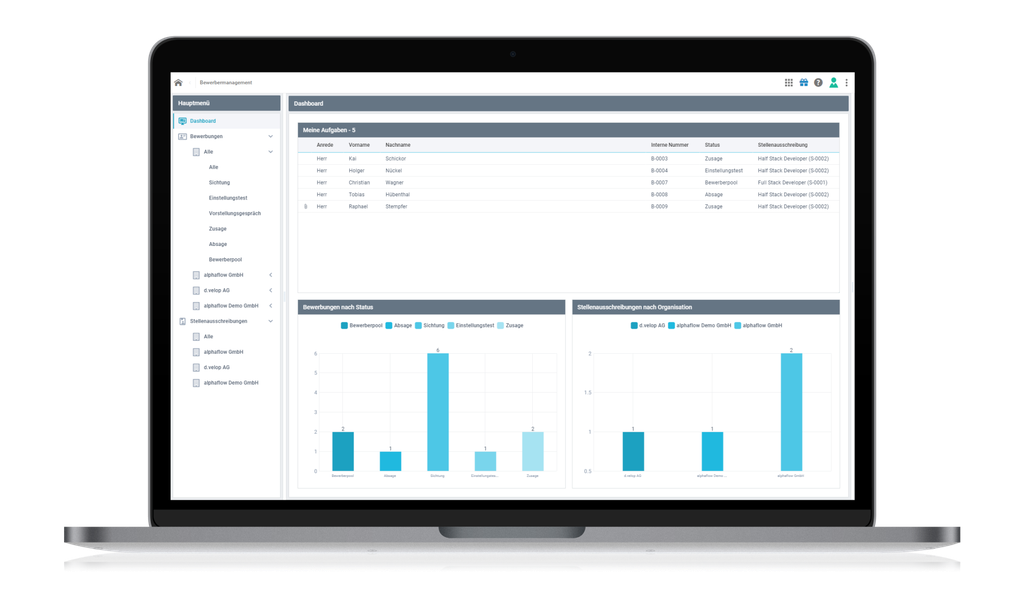This screenshot has width=1024, height=589.
Task: Sort table by Nachname column header
Action: pos(398,145)
